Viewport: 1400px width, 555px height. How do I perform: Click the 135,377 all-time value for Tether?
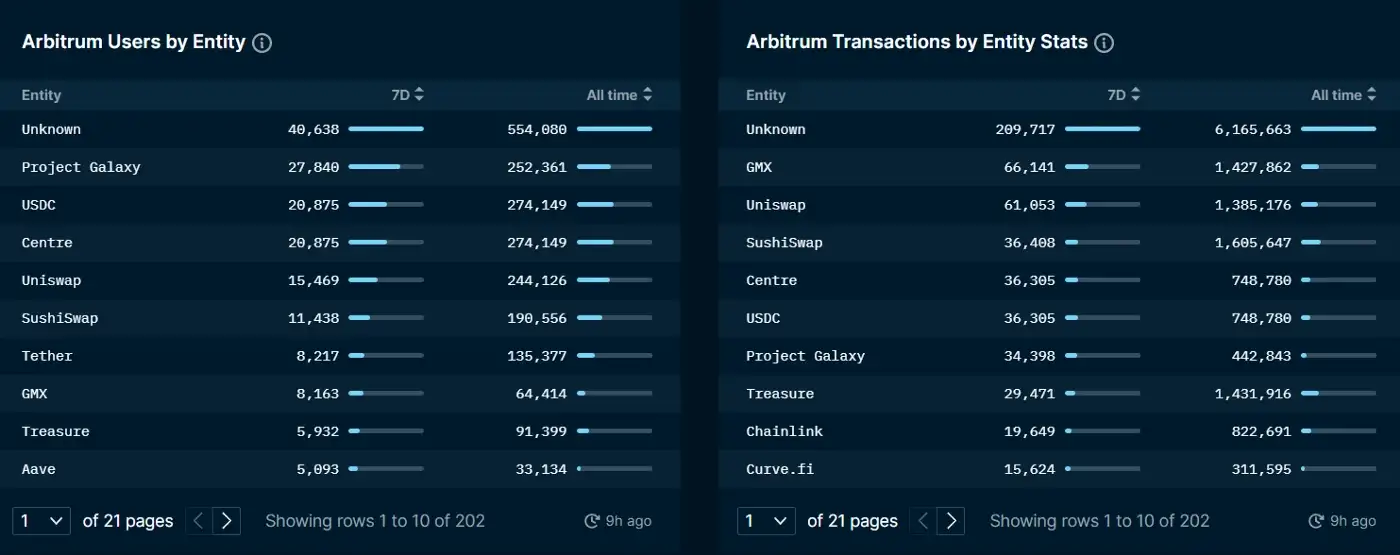[537, 356]
